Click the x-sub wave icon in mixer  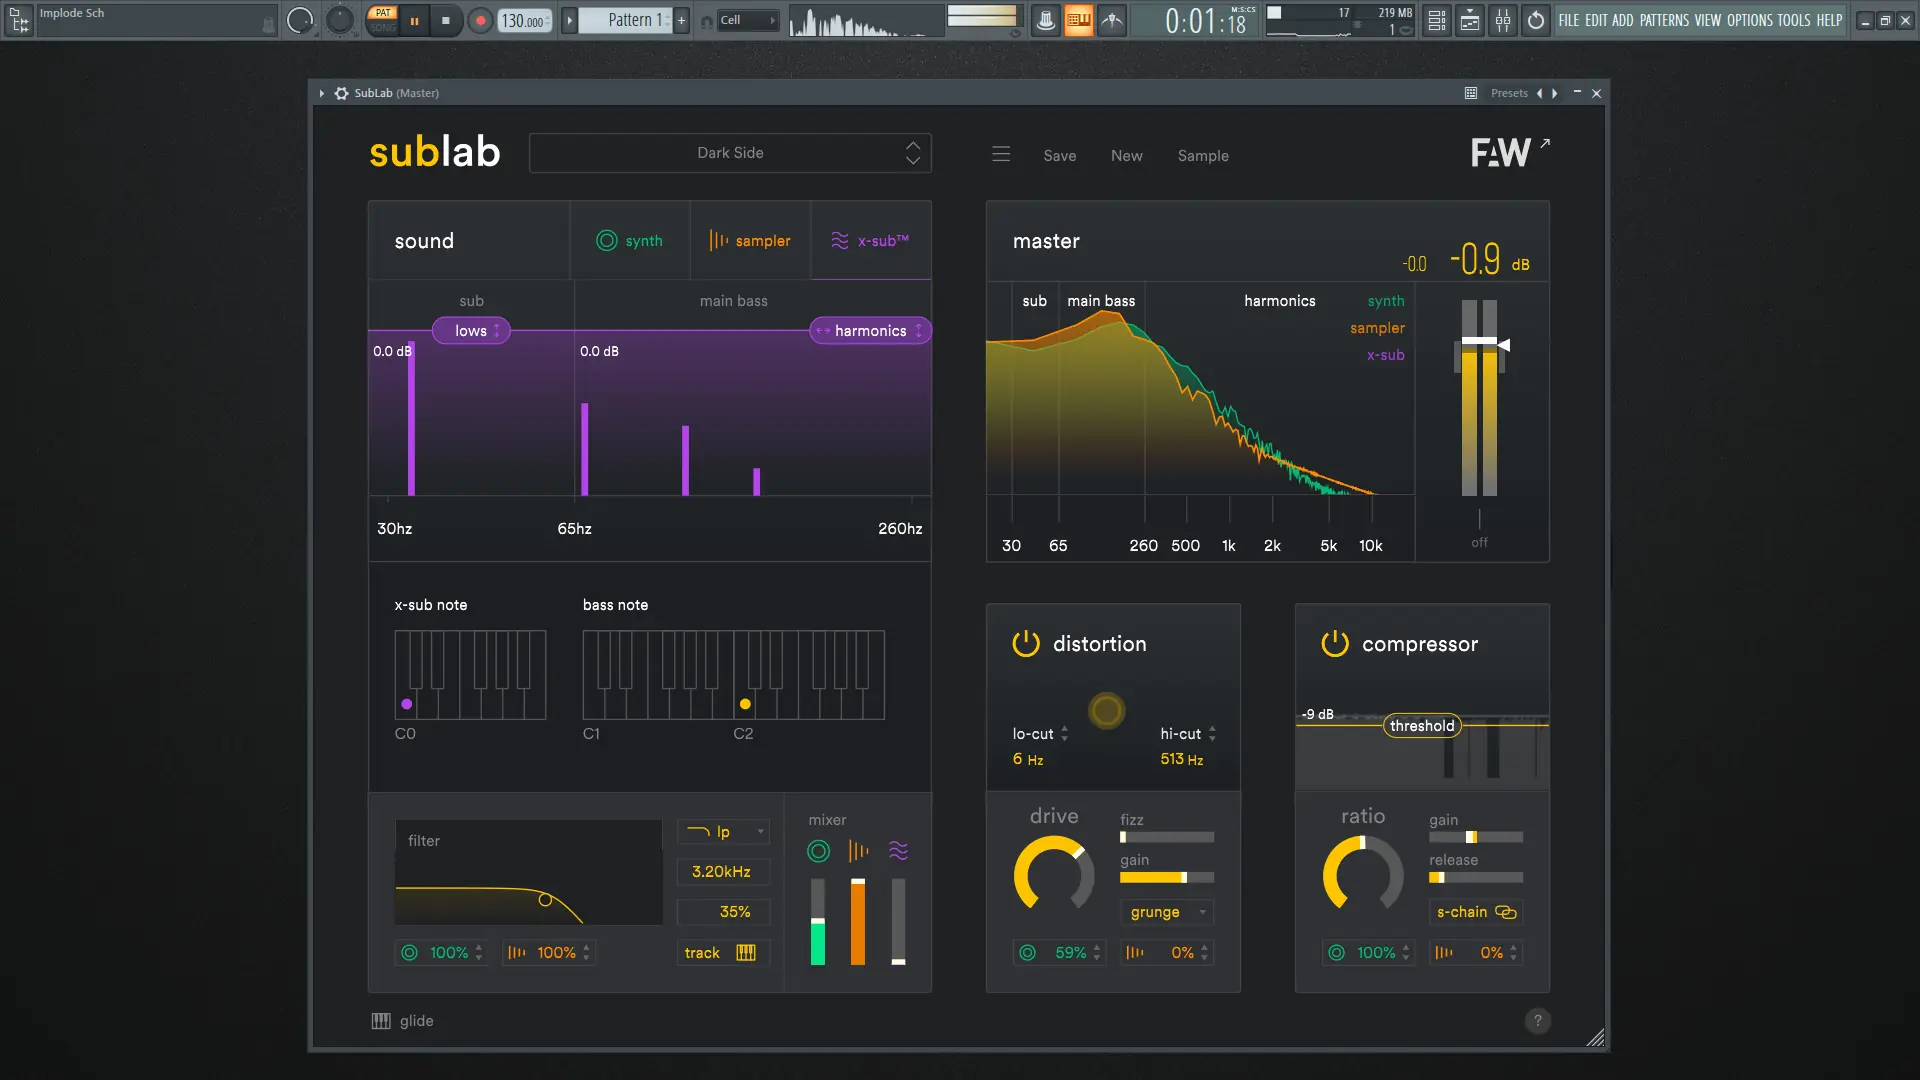pyautogui.click(x=898, y=851)
